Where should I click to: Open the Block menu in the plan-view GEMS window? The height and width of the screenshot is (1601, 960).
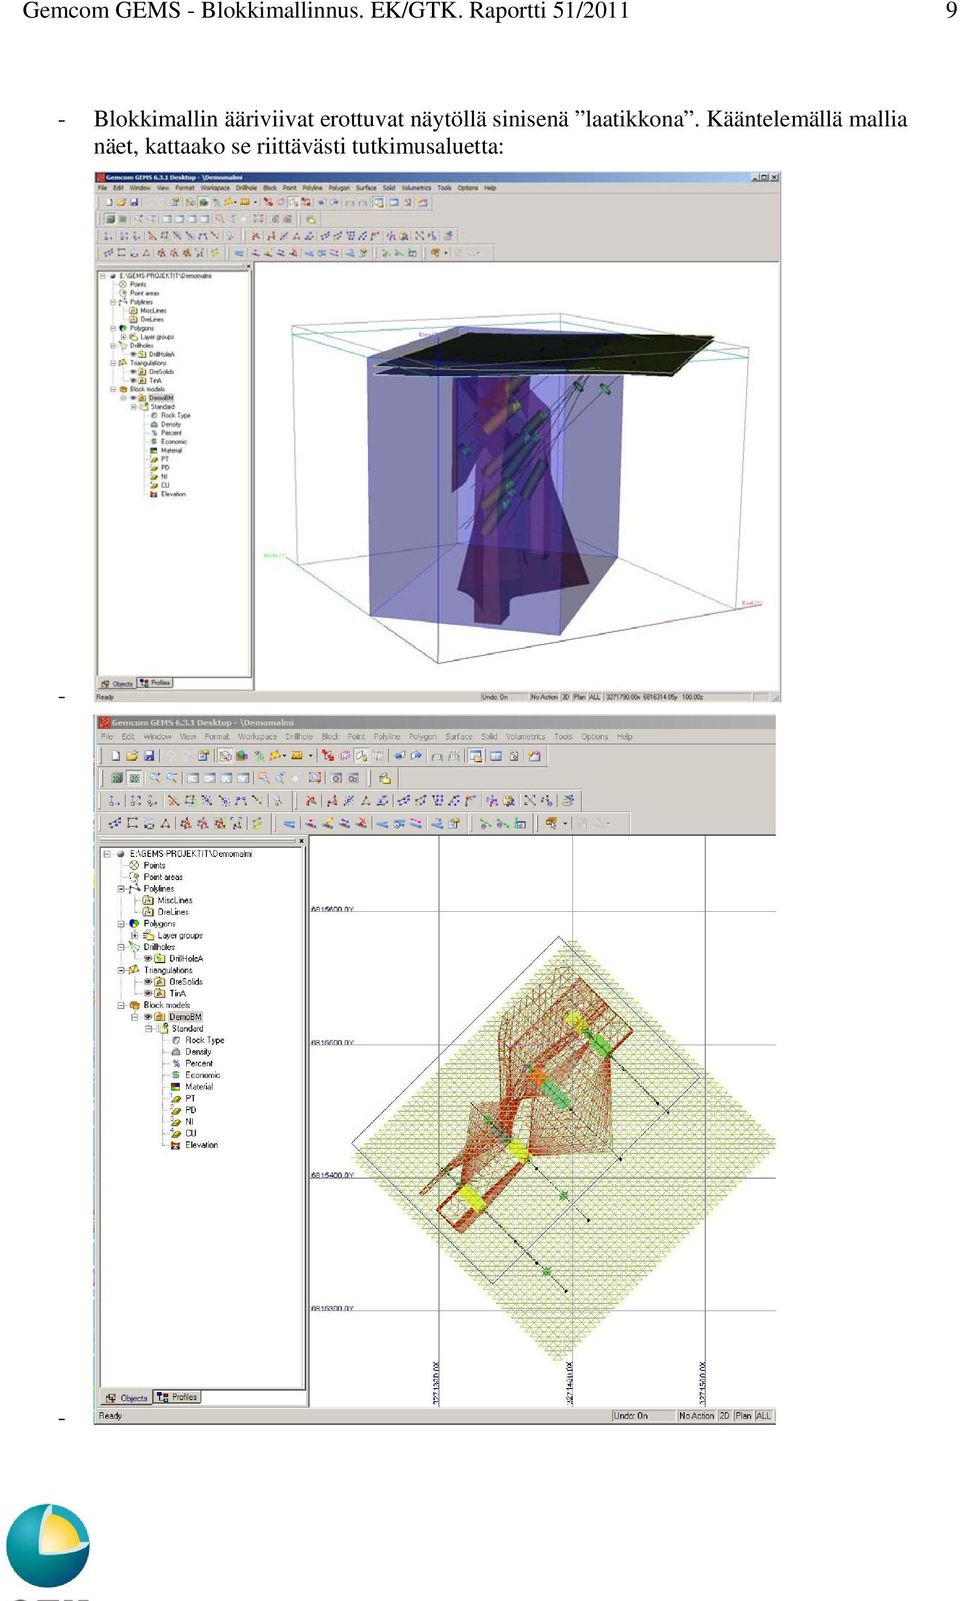click(x=330, y=737)
